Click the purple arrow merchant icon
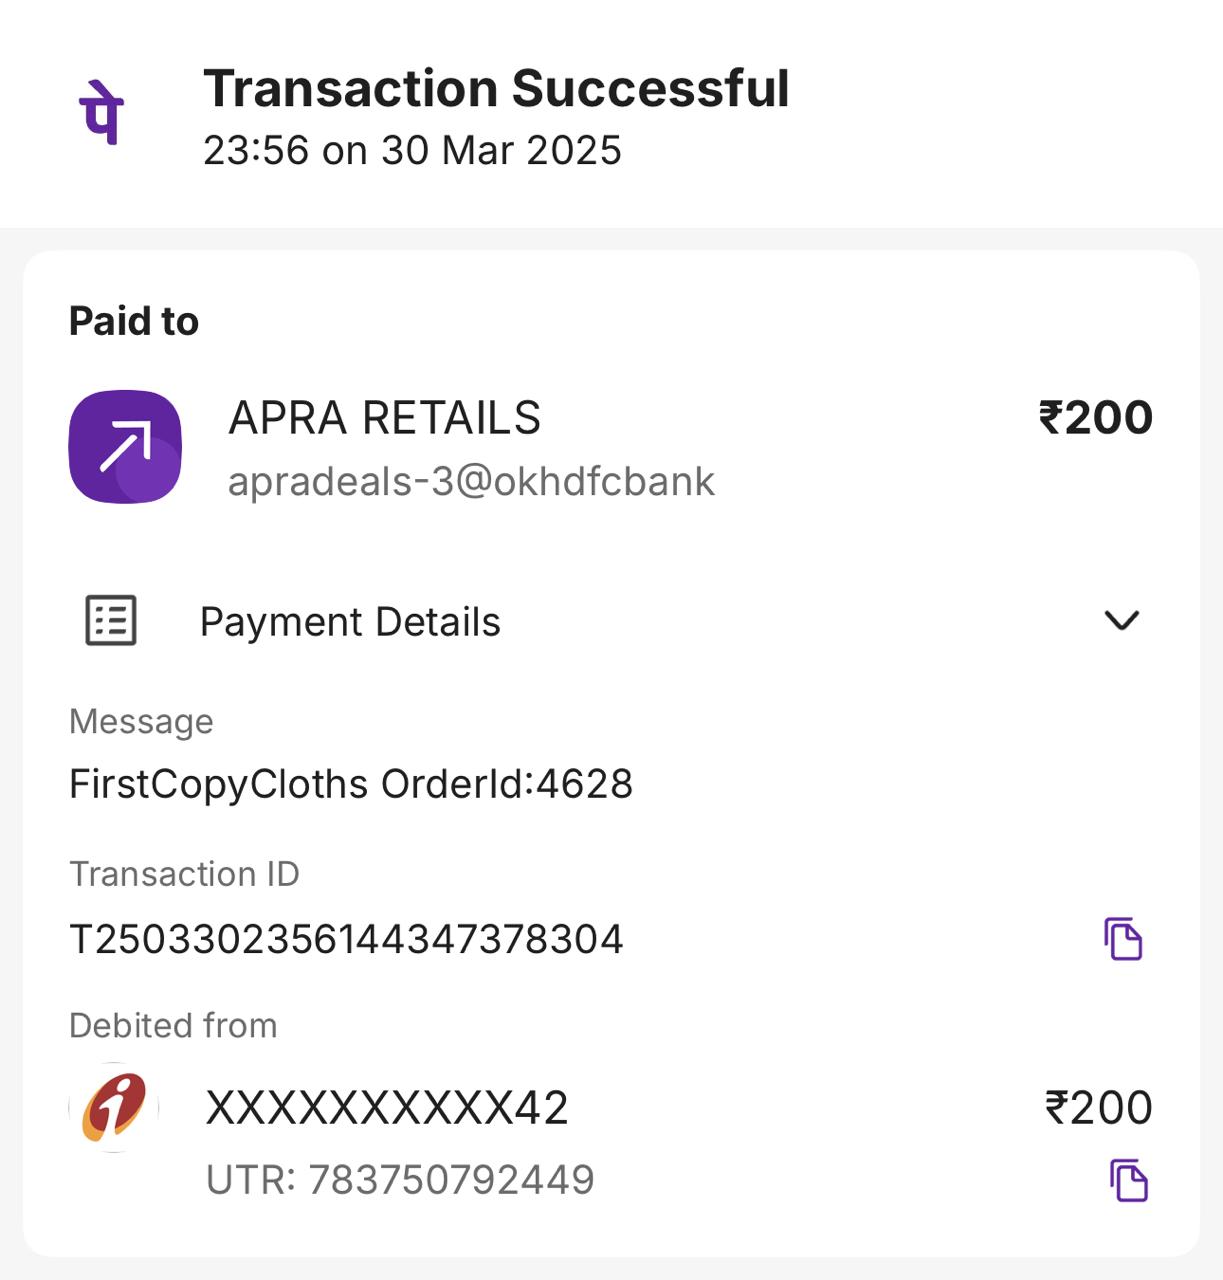This screenshot has width=1223, height=1280. (125, 446)
